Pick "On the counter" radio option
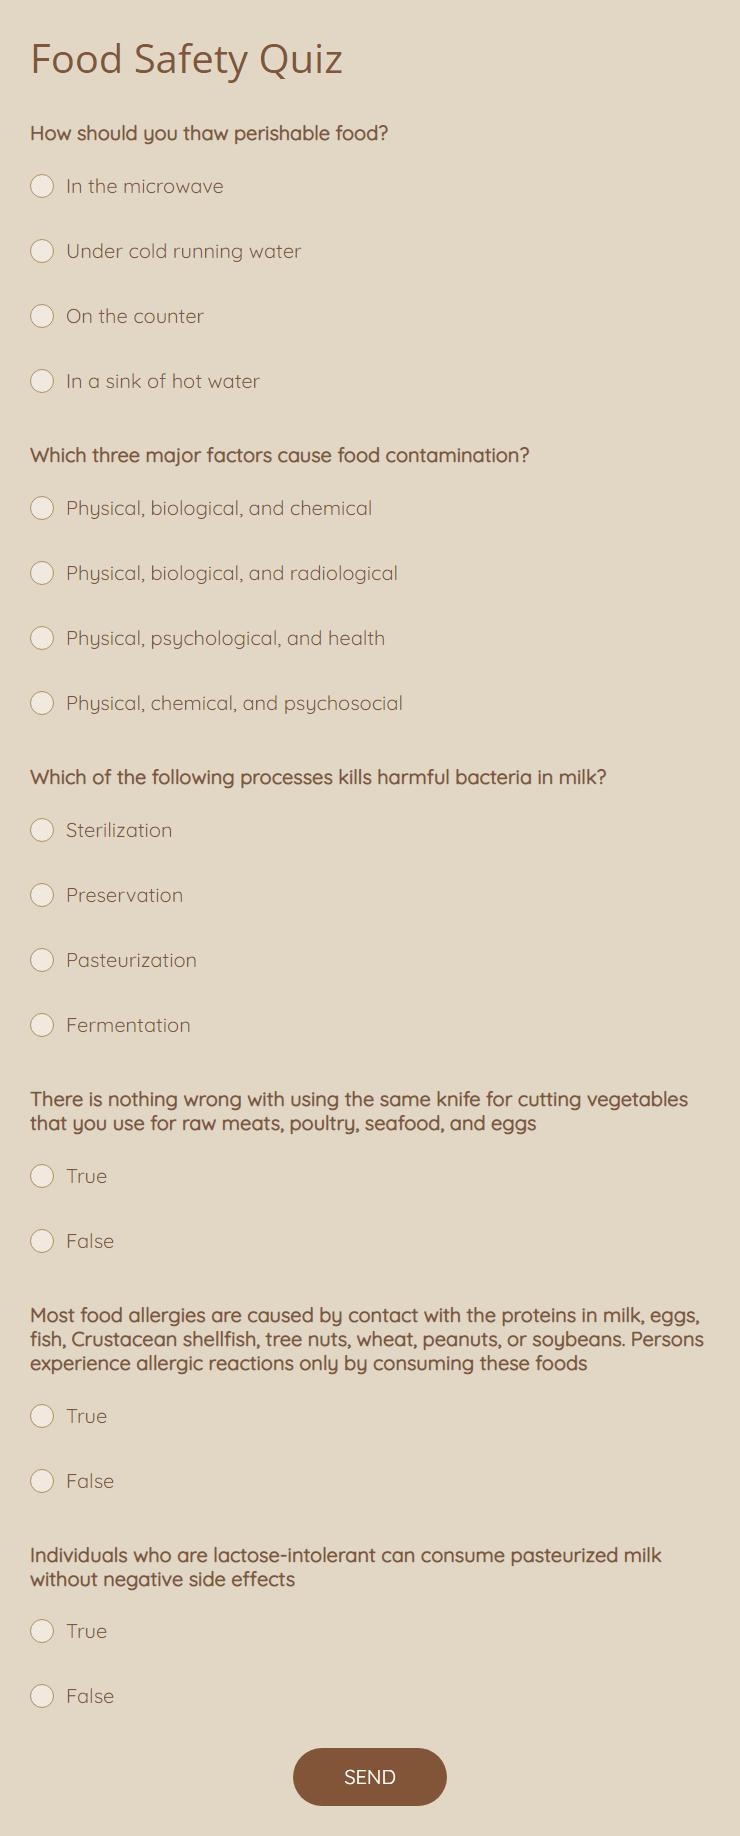This screenshot has width=740, height=1836. coord(42,316)
